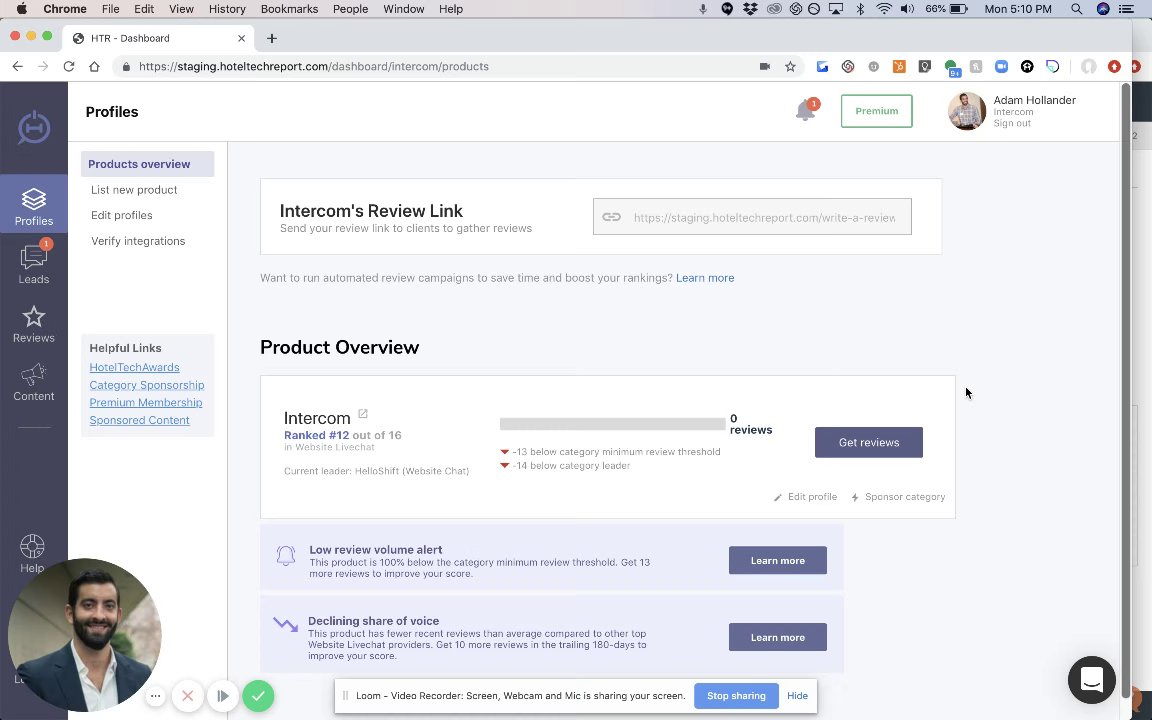The height and width of the screenshot is (720, 1152).
Task: Open Intercom chat launcher bubble
Action: (x=1092, y=680)
